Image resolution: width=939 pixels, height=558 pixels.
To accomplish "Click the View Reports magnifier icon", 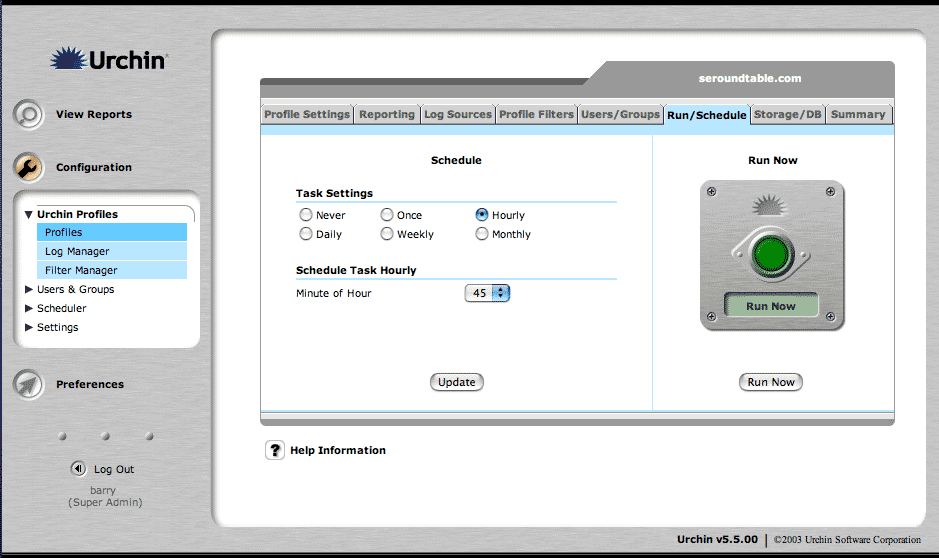I will click(28, 114).
